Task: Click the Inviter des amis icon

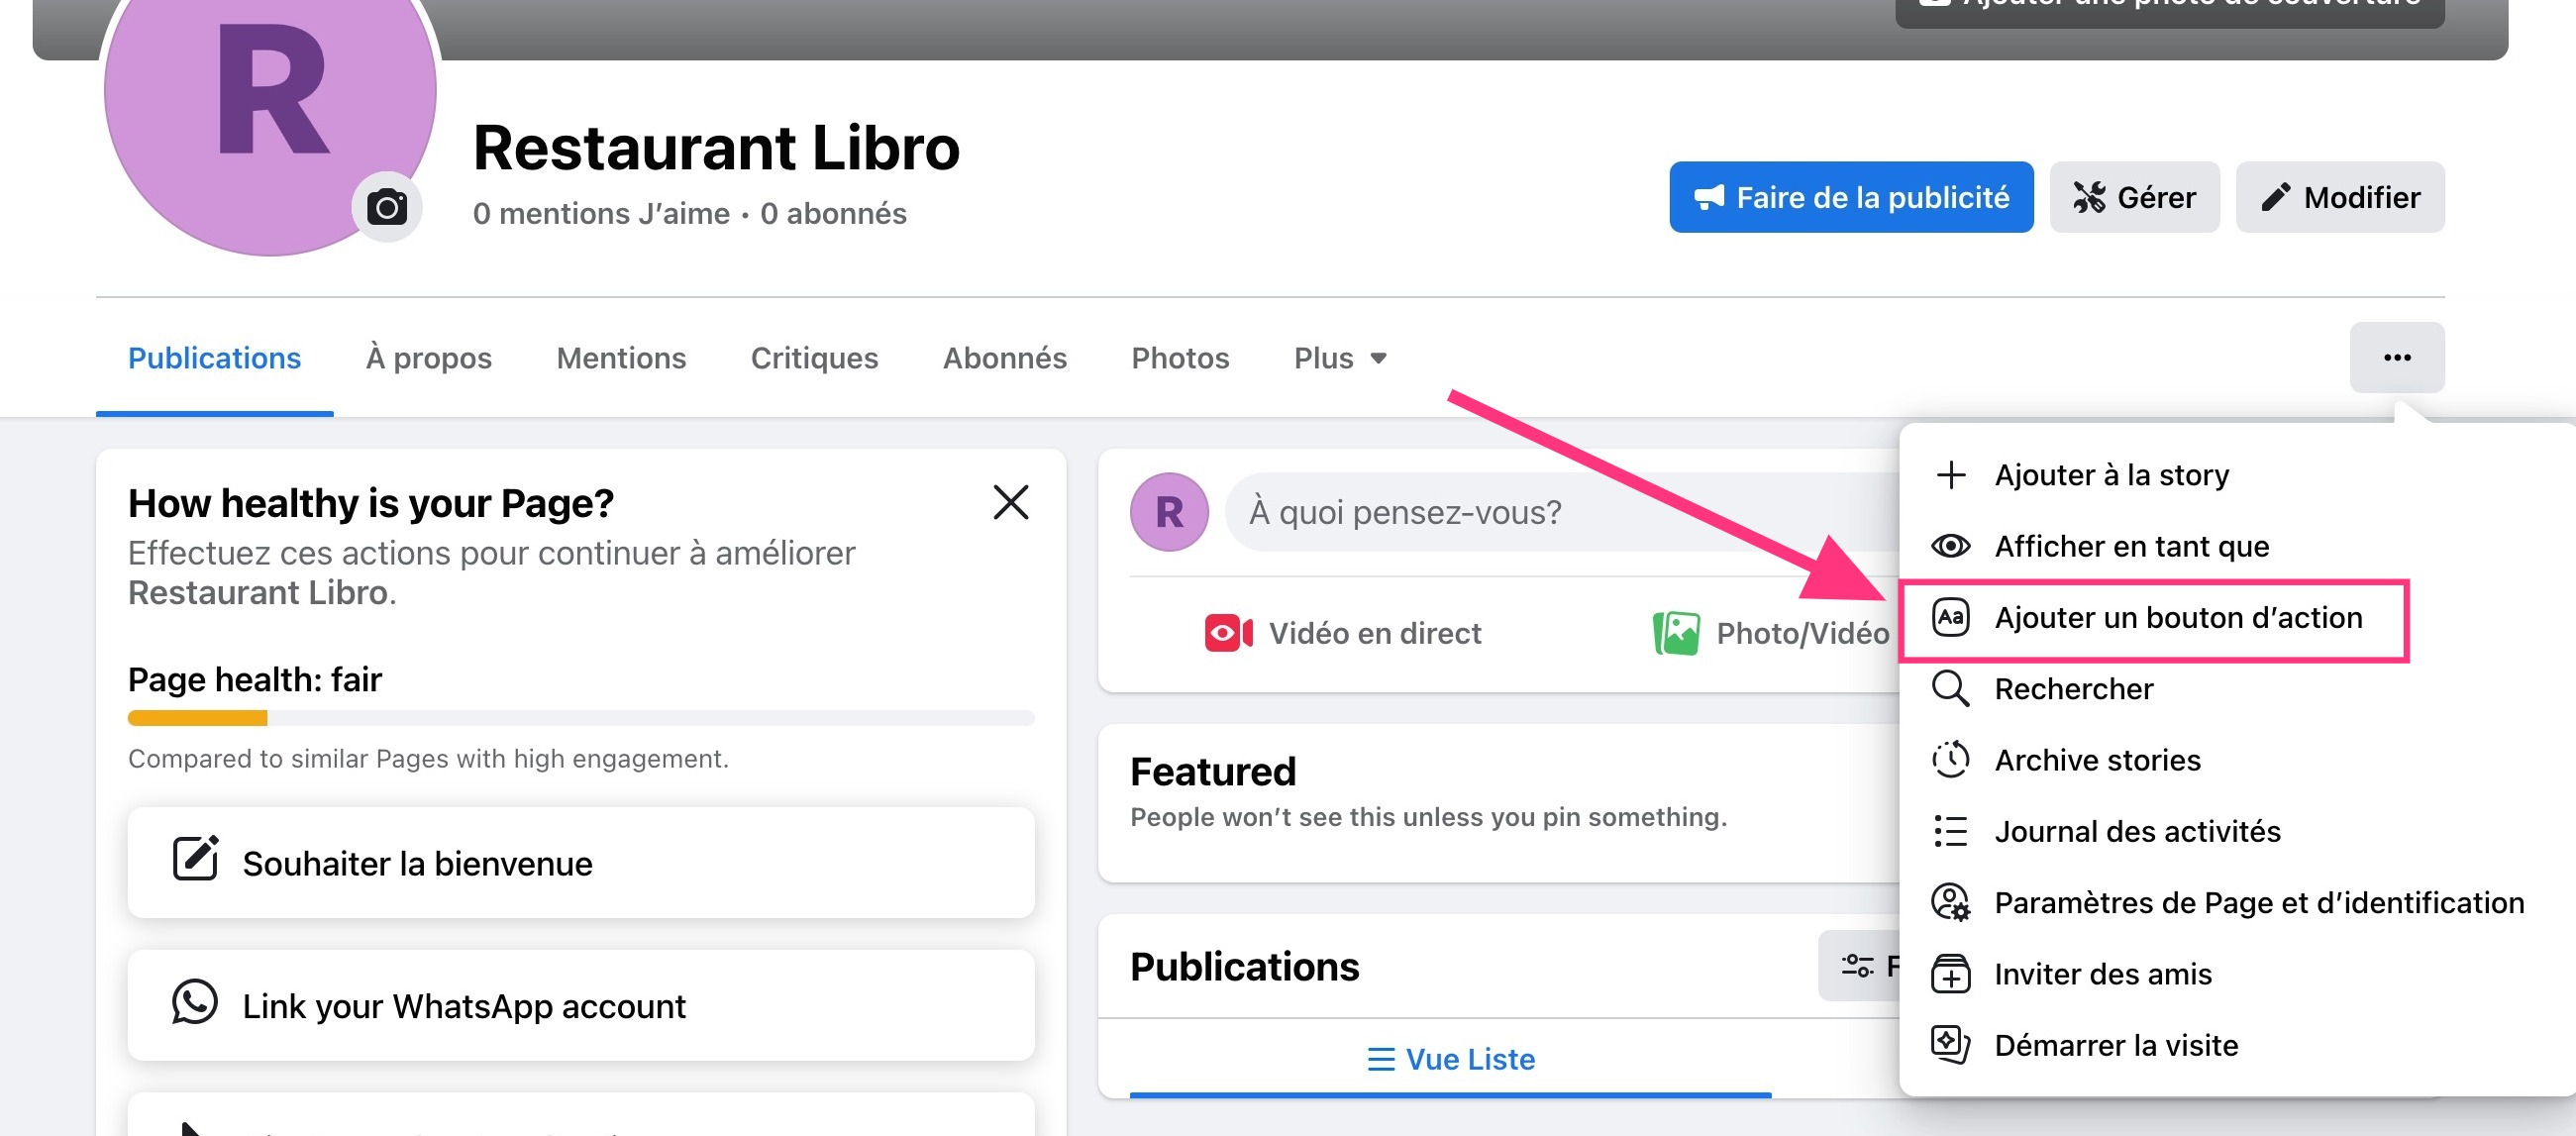Action: click(1951, 973)
